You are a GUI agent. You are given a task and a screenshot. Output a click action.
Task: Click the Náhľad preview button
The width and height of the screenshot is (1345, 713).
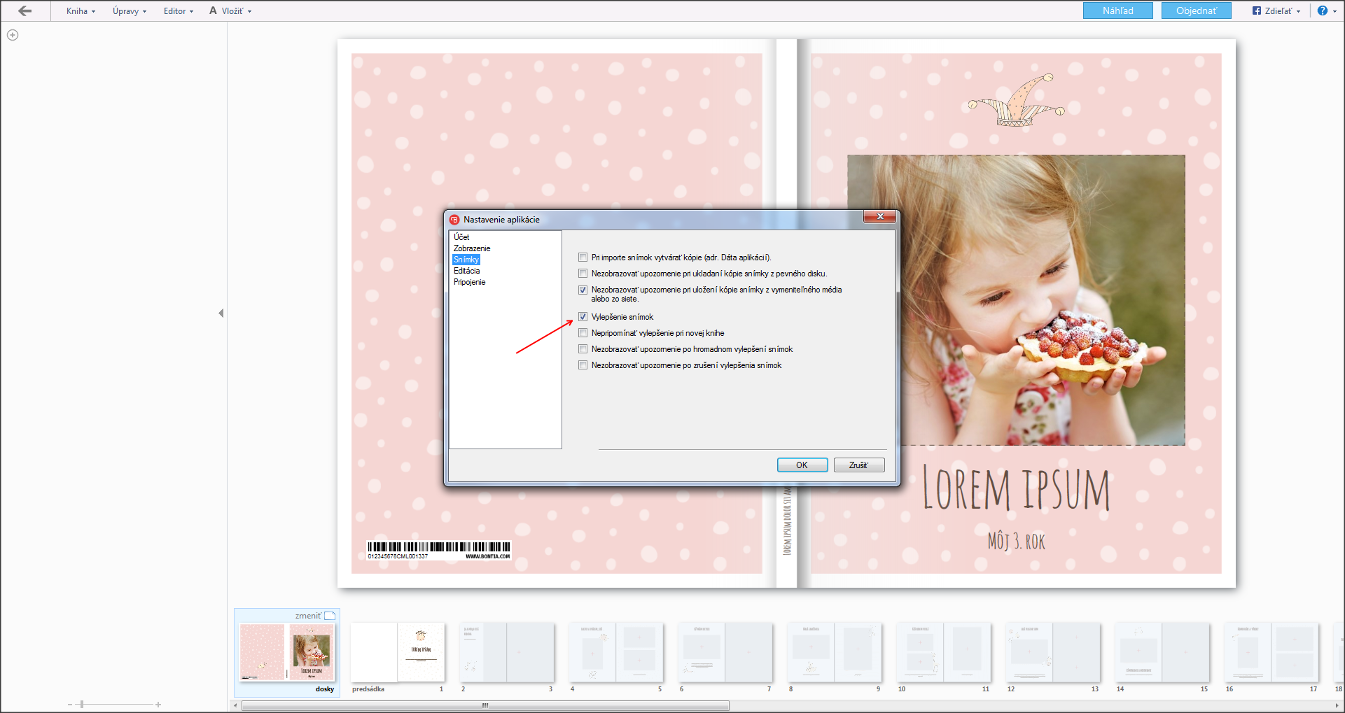pos(1118,11)
